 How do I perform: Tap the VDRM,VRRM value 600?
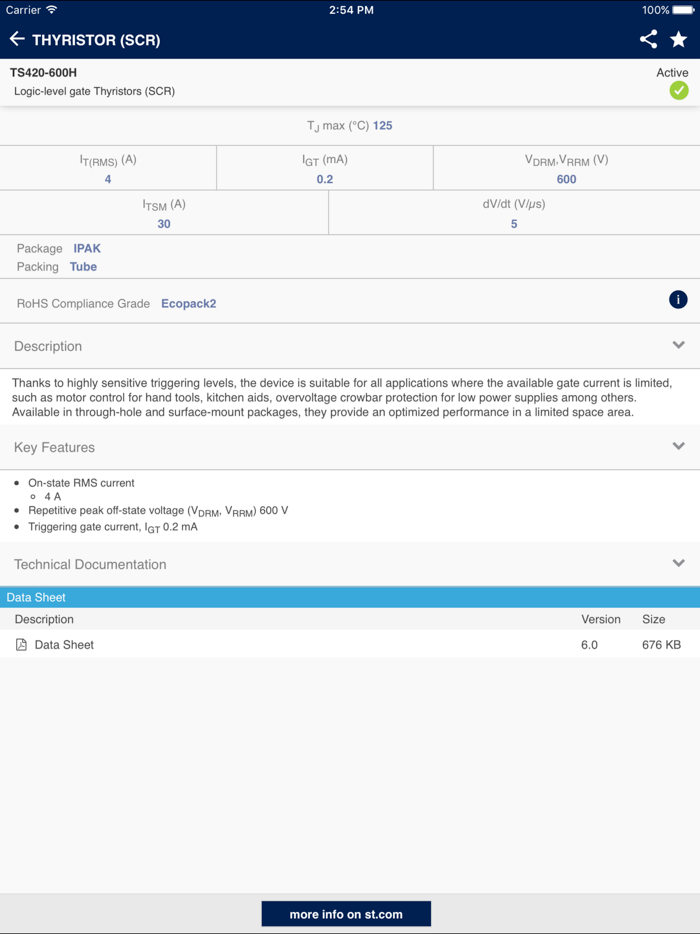(566, 179)
